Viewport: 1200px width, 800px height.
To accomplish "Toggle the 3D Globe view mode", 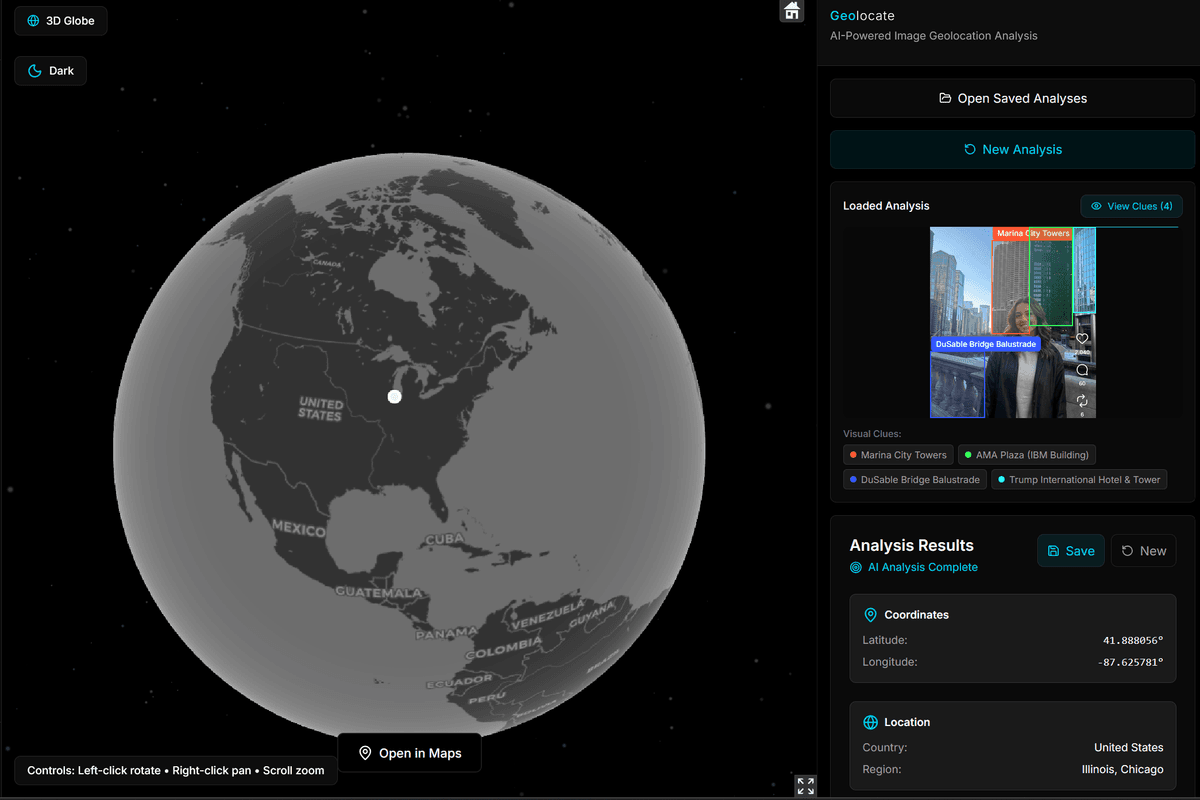I will 61,21.
